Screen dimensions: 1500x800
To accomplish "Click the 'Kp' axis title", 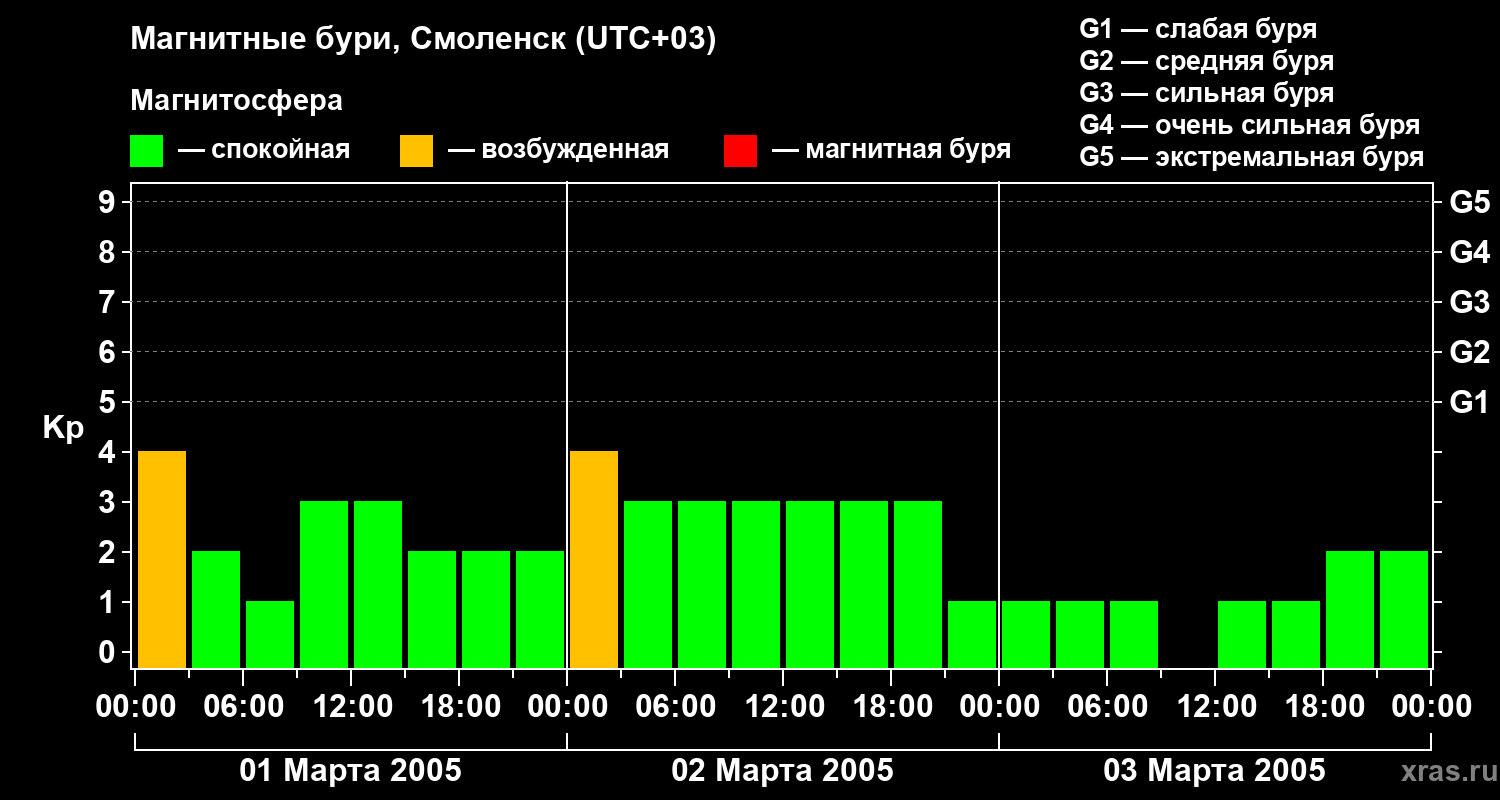I will tap(63, 428).
